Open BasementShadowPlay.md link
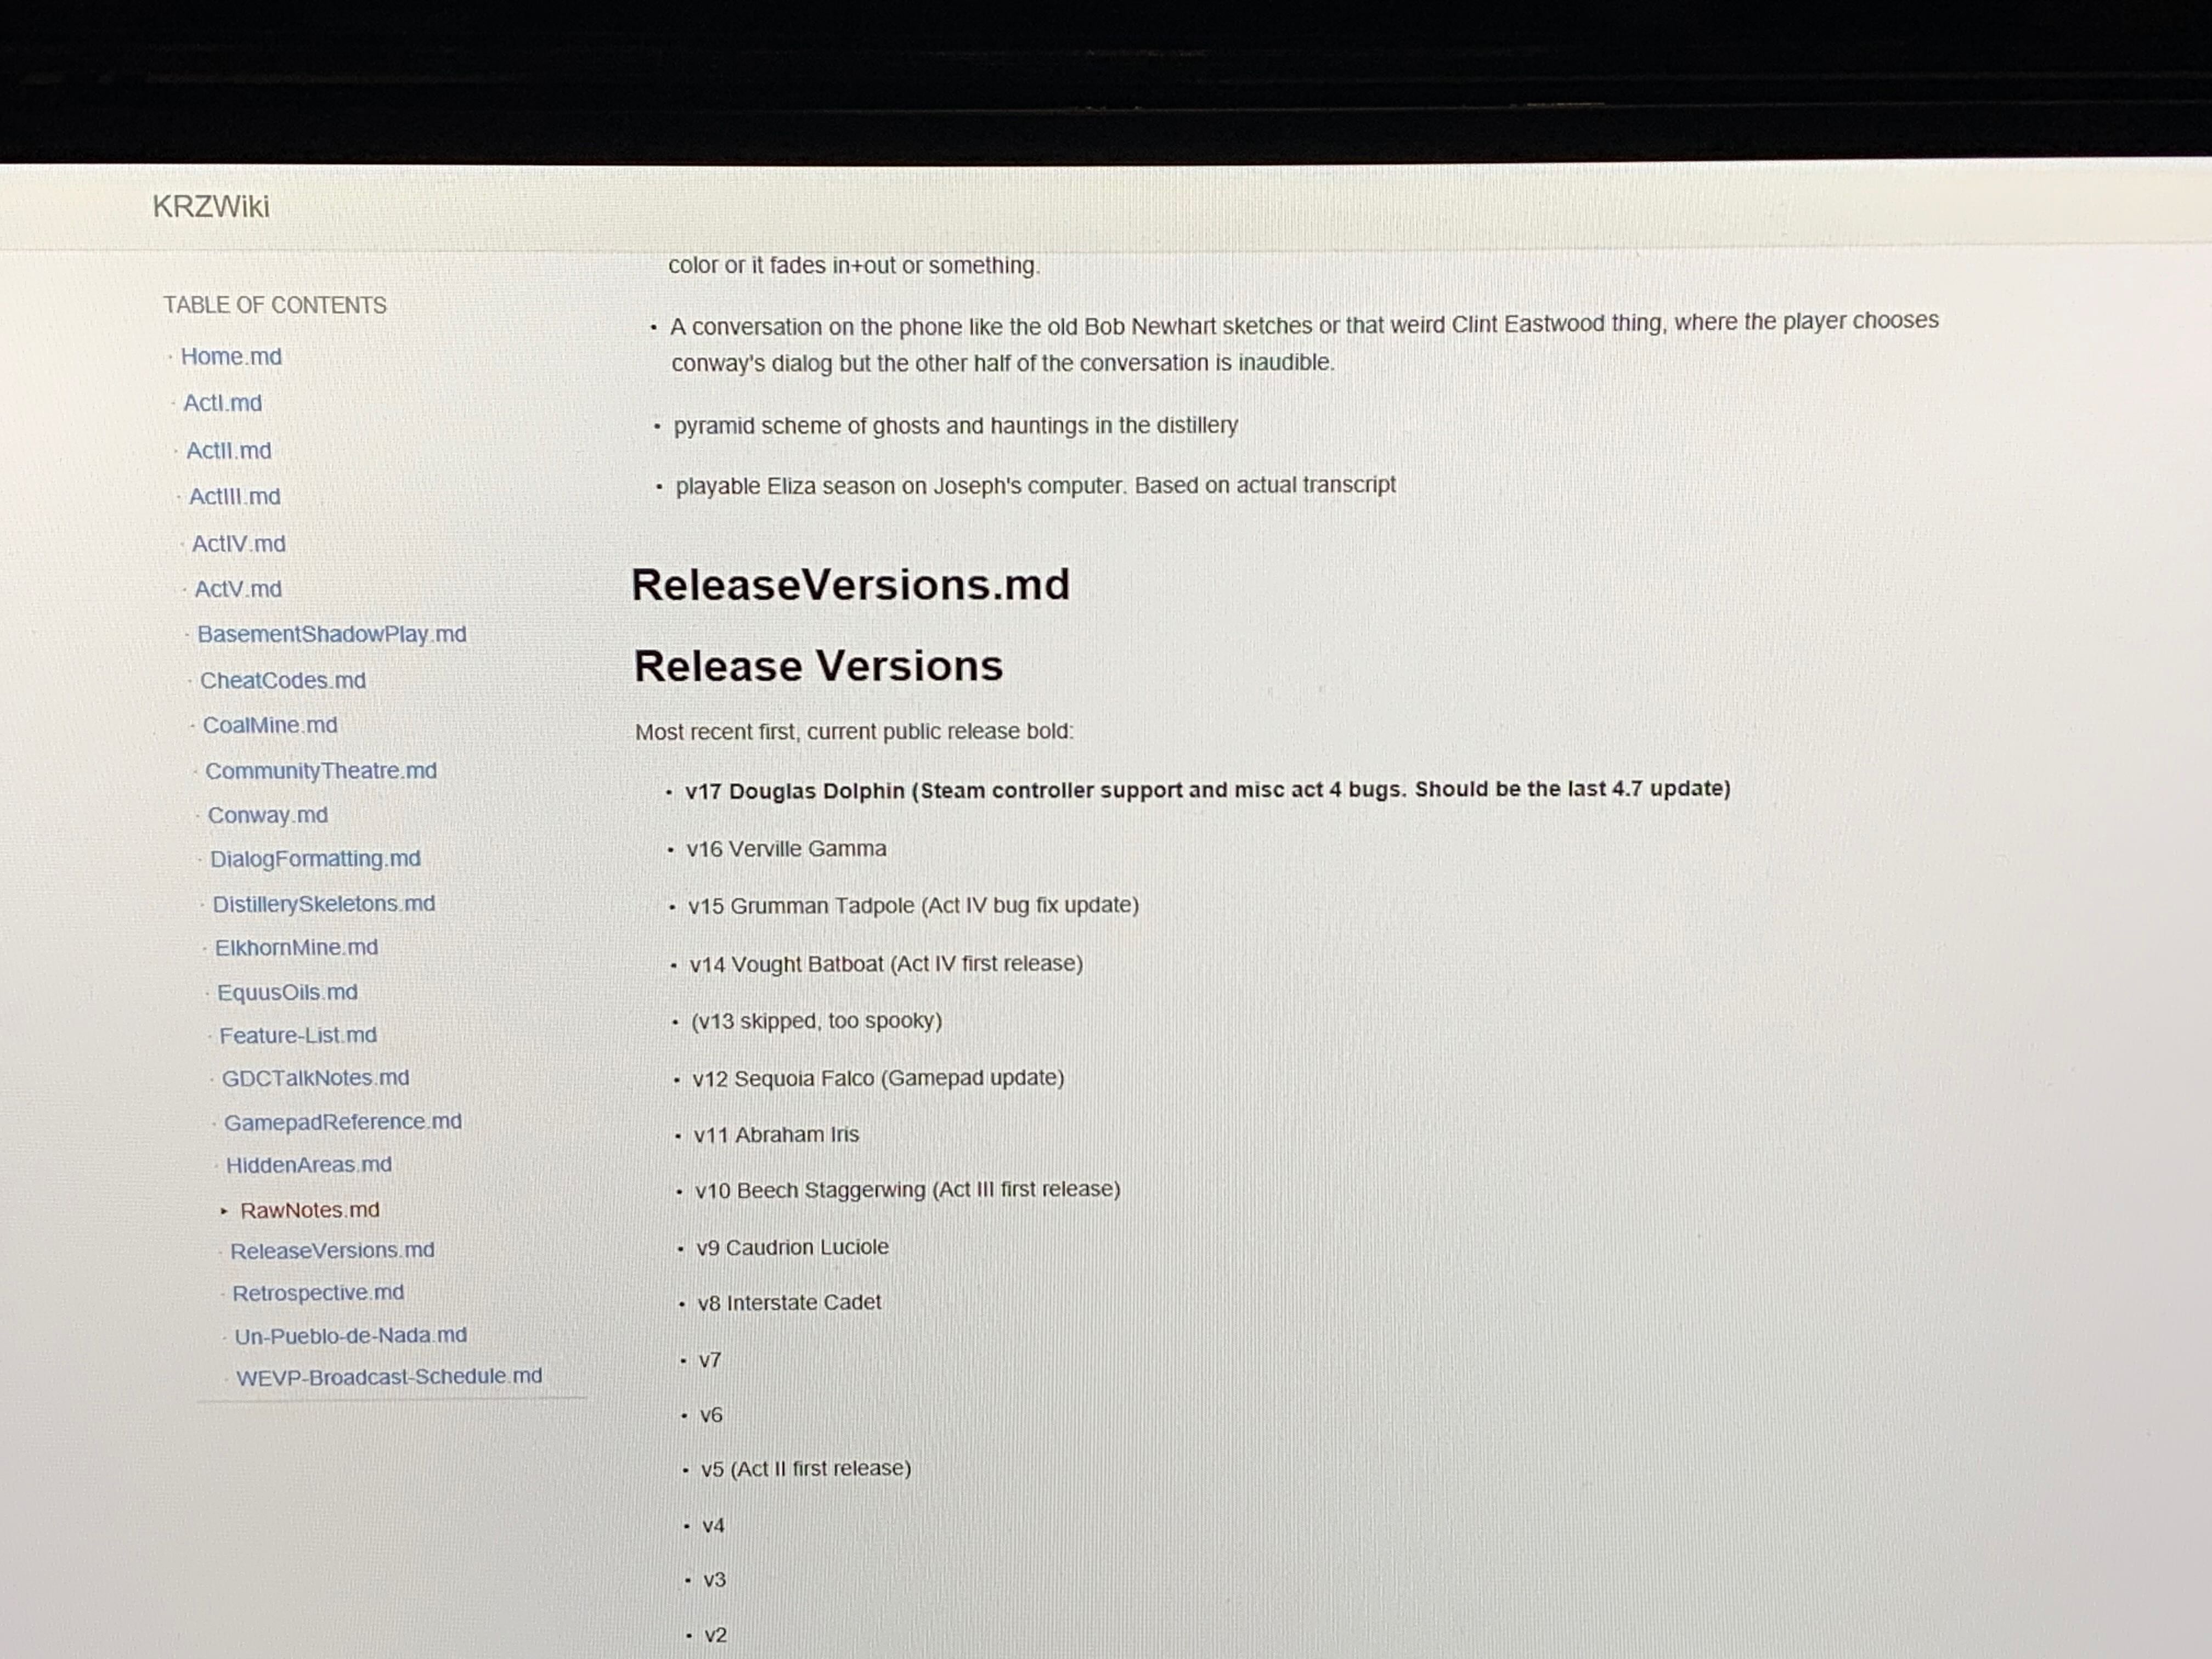 (x=331, y=635)
